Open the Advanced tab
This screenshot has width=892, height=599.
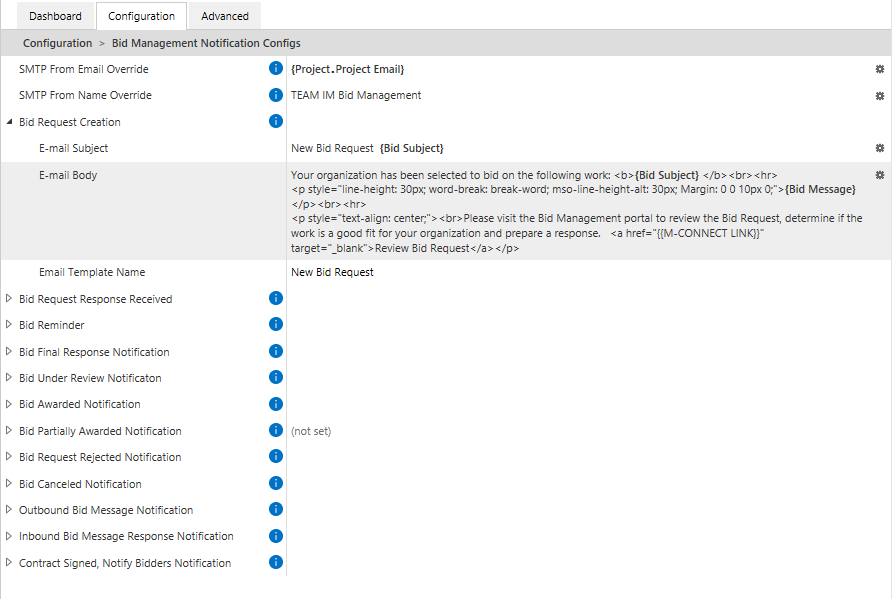(x=225, y=16)
